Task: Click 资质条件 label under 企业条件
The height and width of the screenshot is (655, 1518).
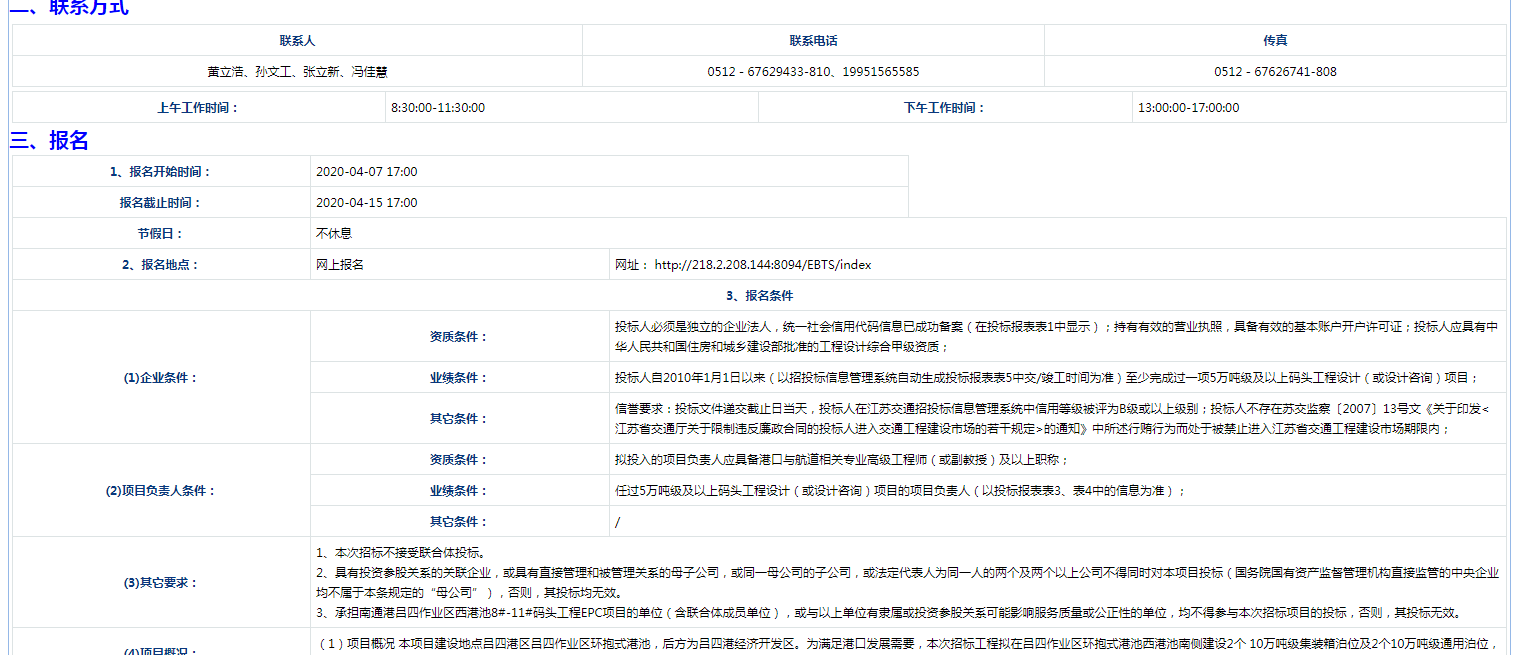Action: pyautogui.click(x=459, y=337)
